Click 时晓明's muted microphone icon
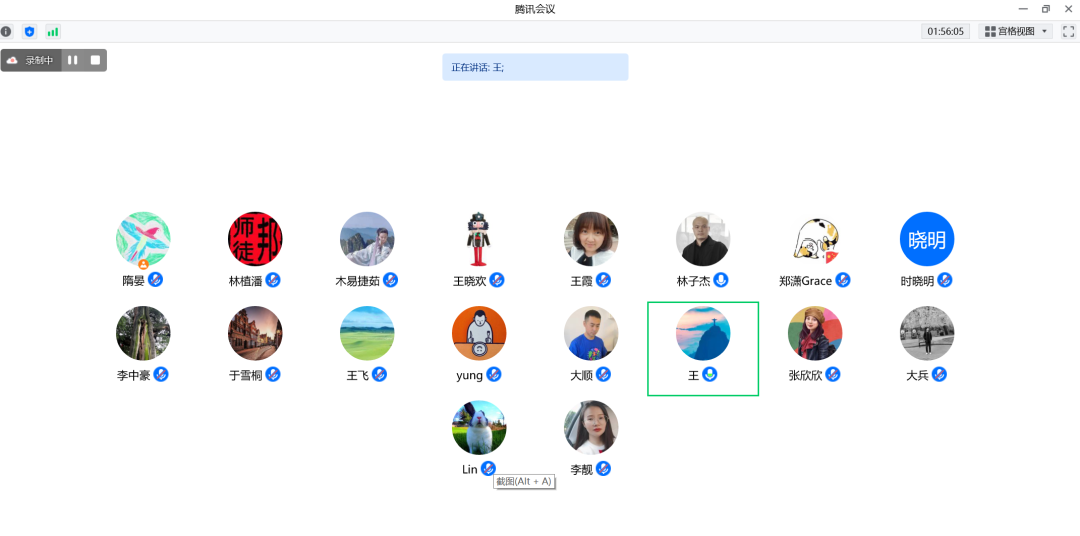The image size is (1080, 536). coord(944,280)
